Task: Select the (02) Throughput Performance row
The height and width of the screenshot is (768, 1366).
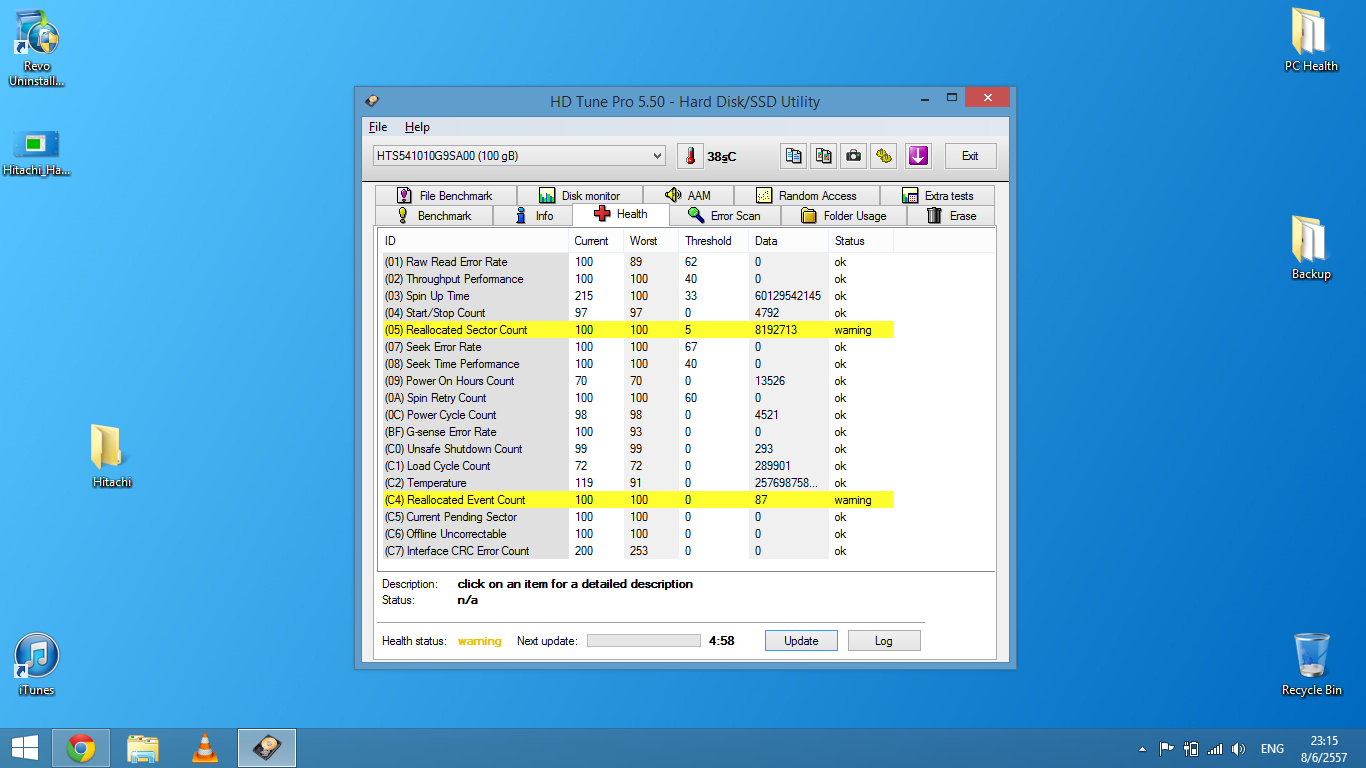Action: click(x=636, y=279)
